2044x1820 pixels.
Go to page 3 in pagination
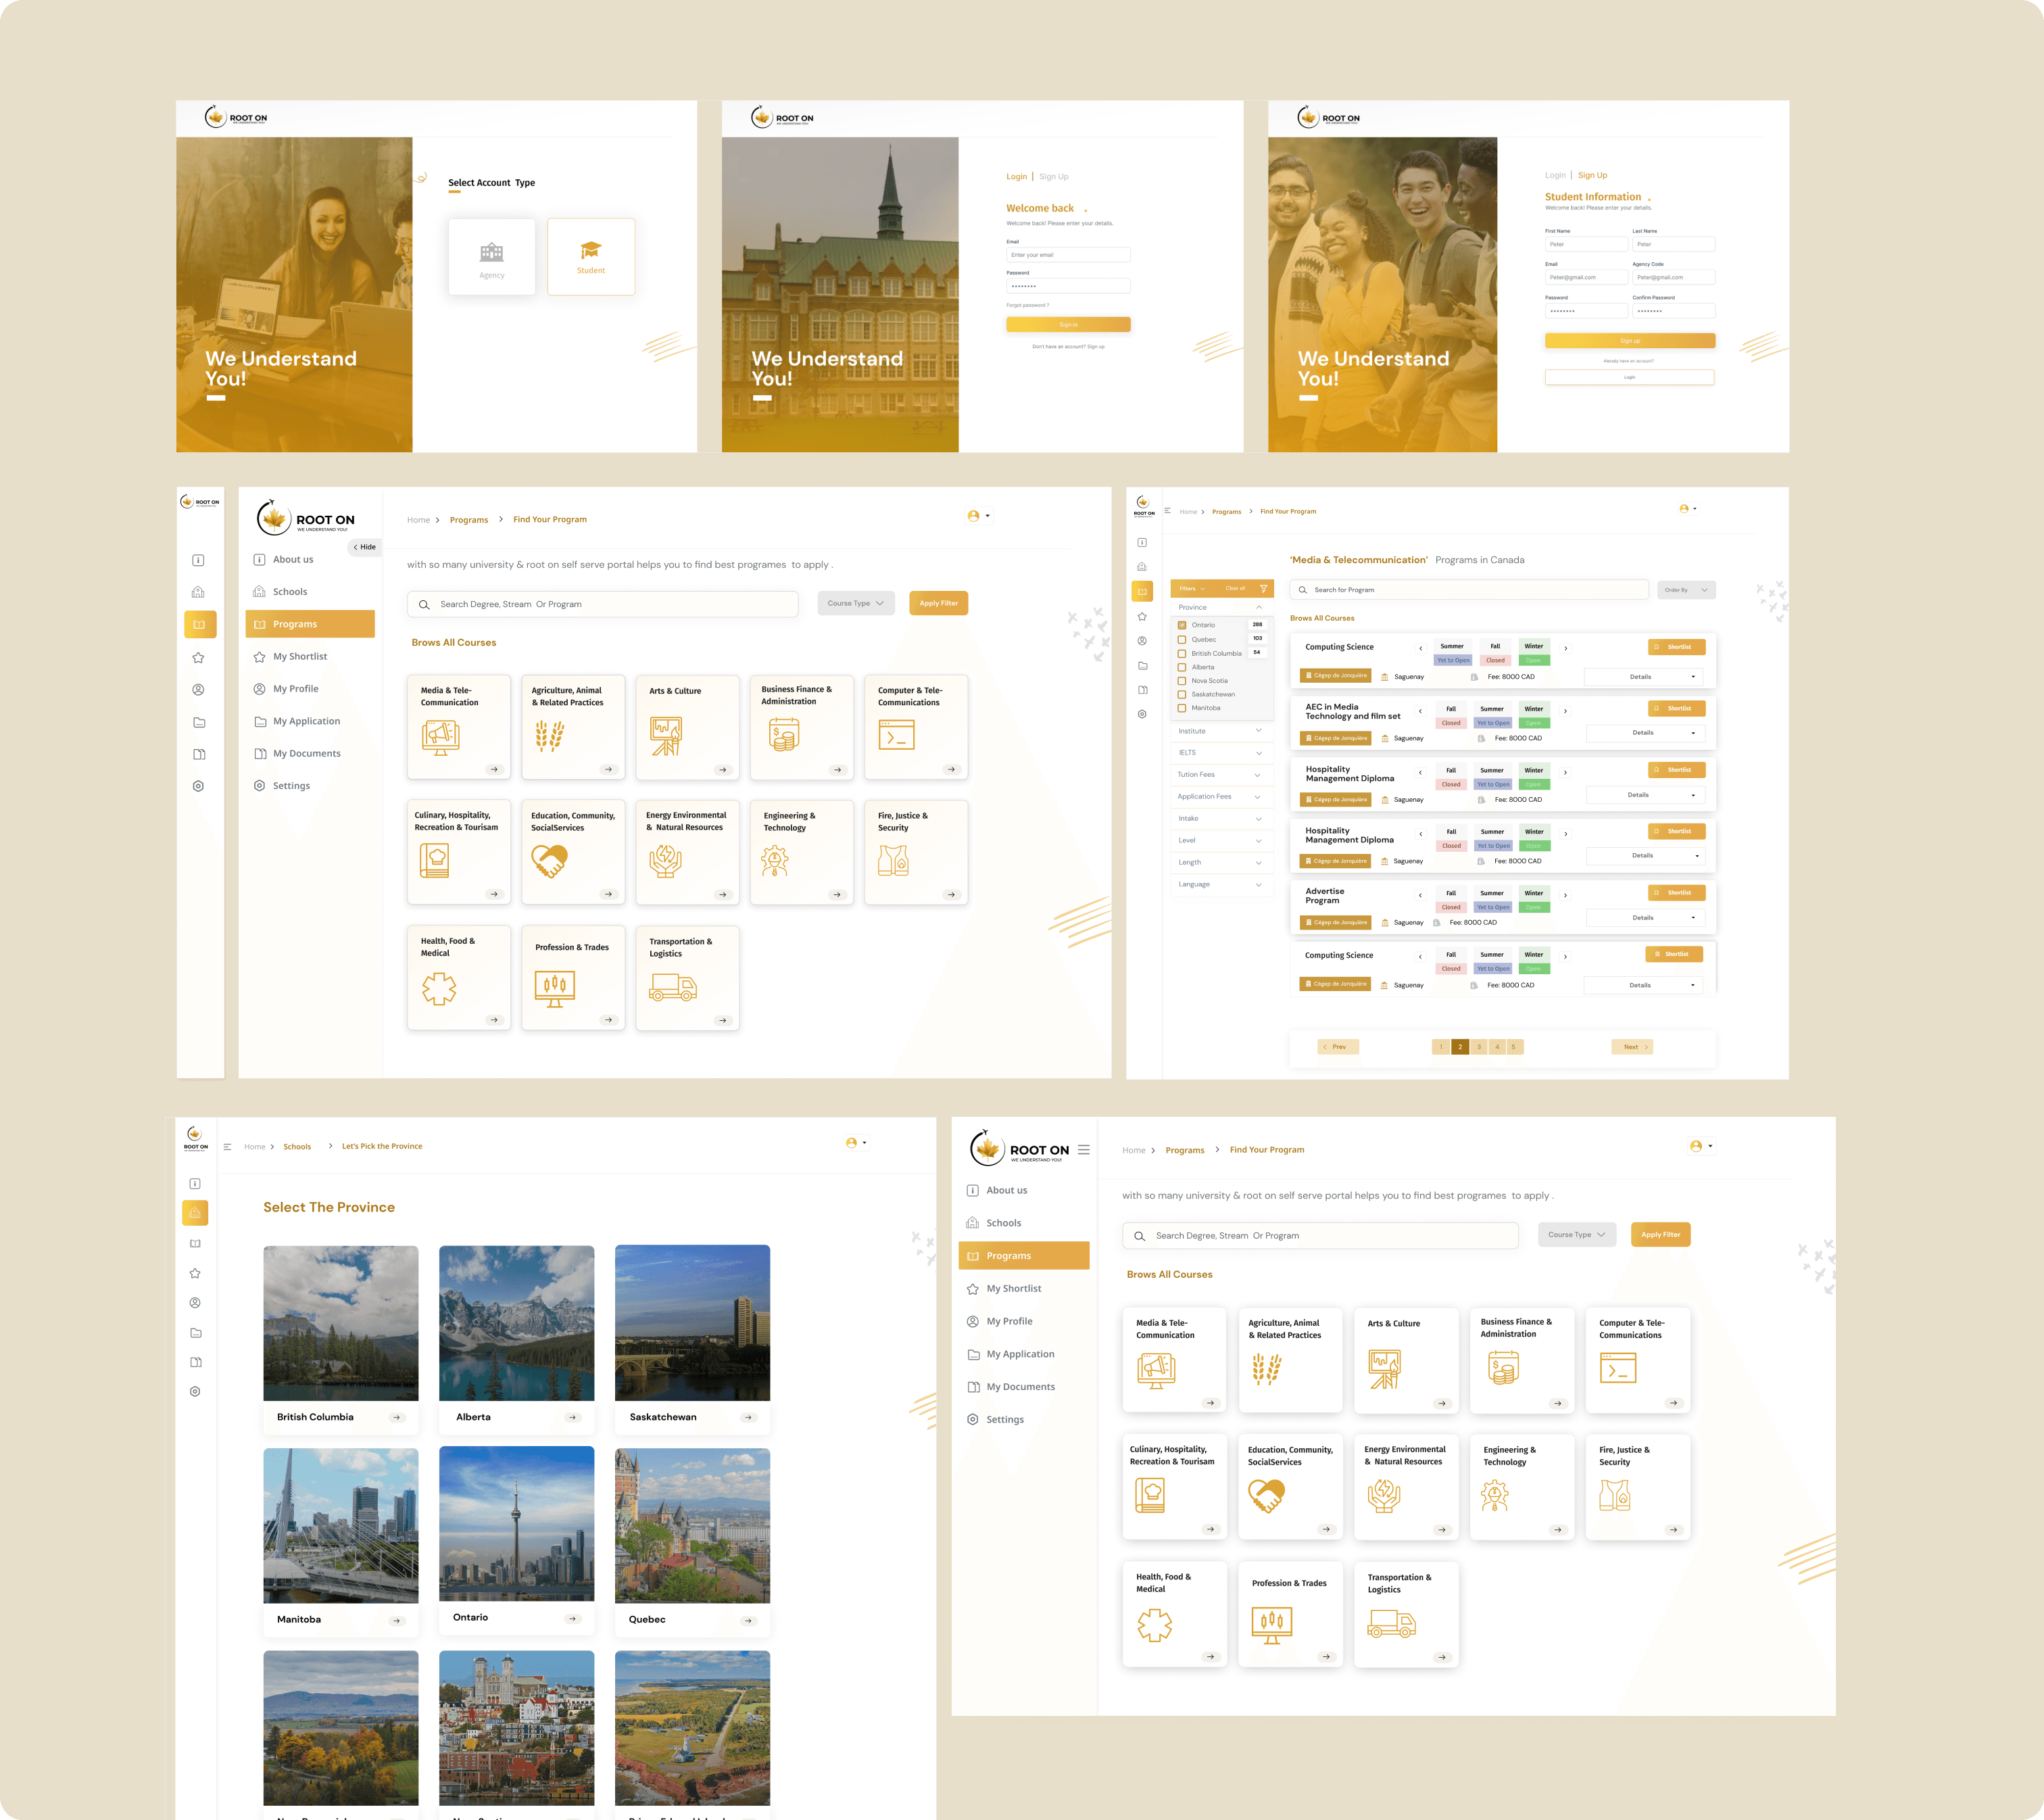coord(1479,1047)
